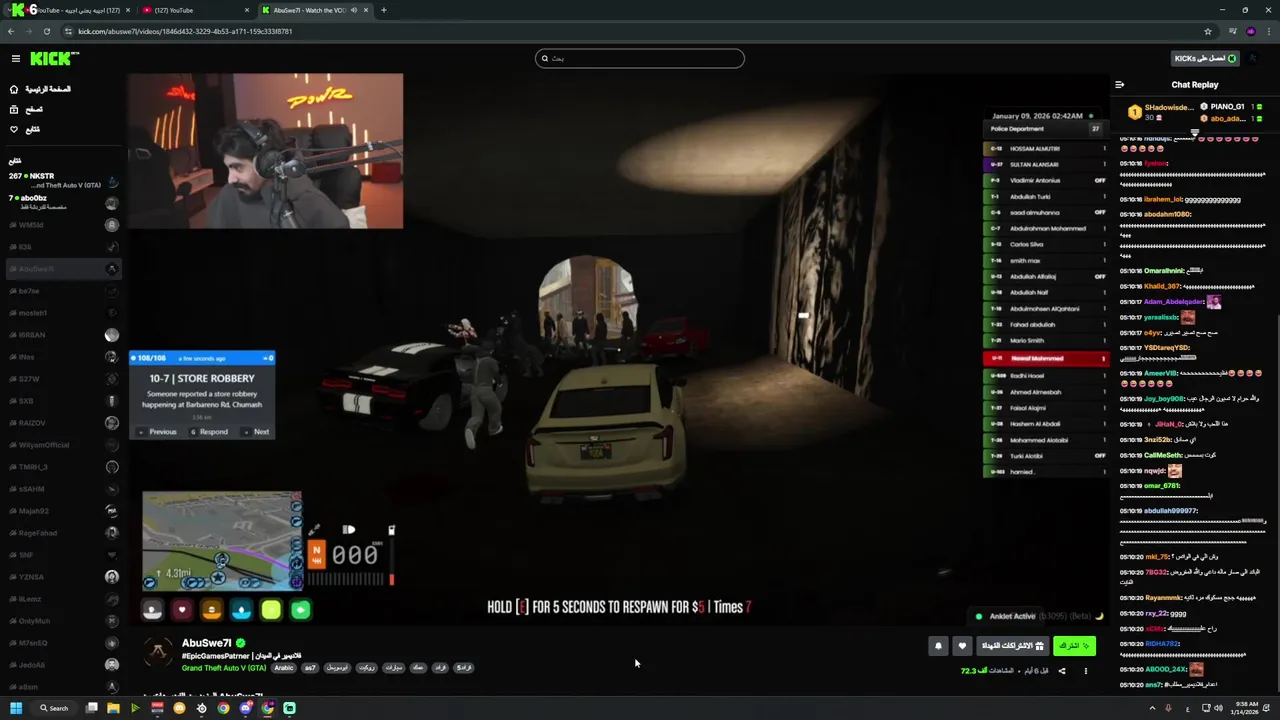Image resolution: width=1280 pixels, height=720 pixels.
Task: Open File Explorer from taskbar
Action: pos(113,708)
